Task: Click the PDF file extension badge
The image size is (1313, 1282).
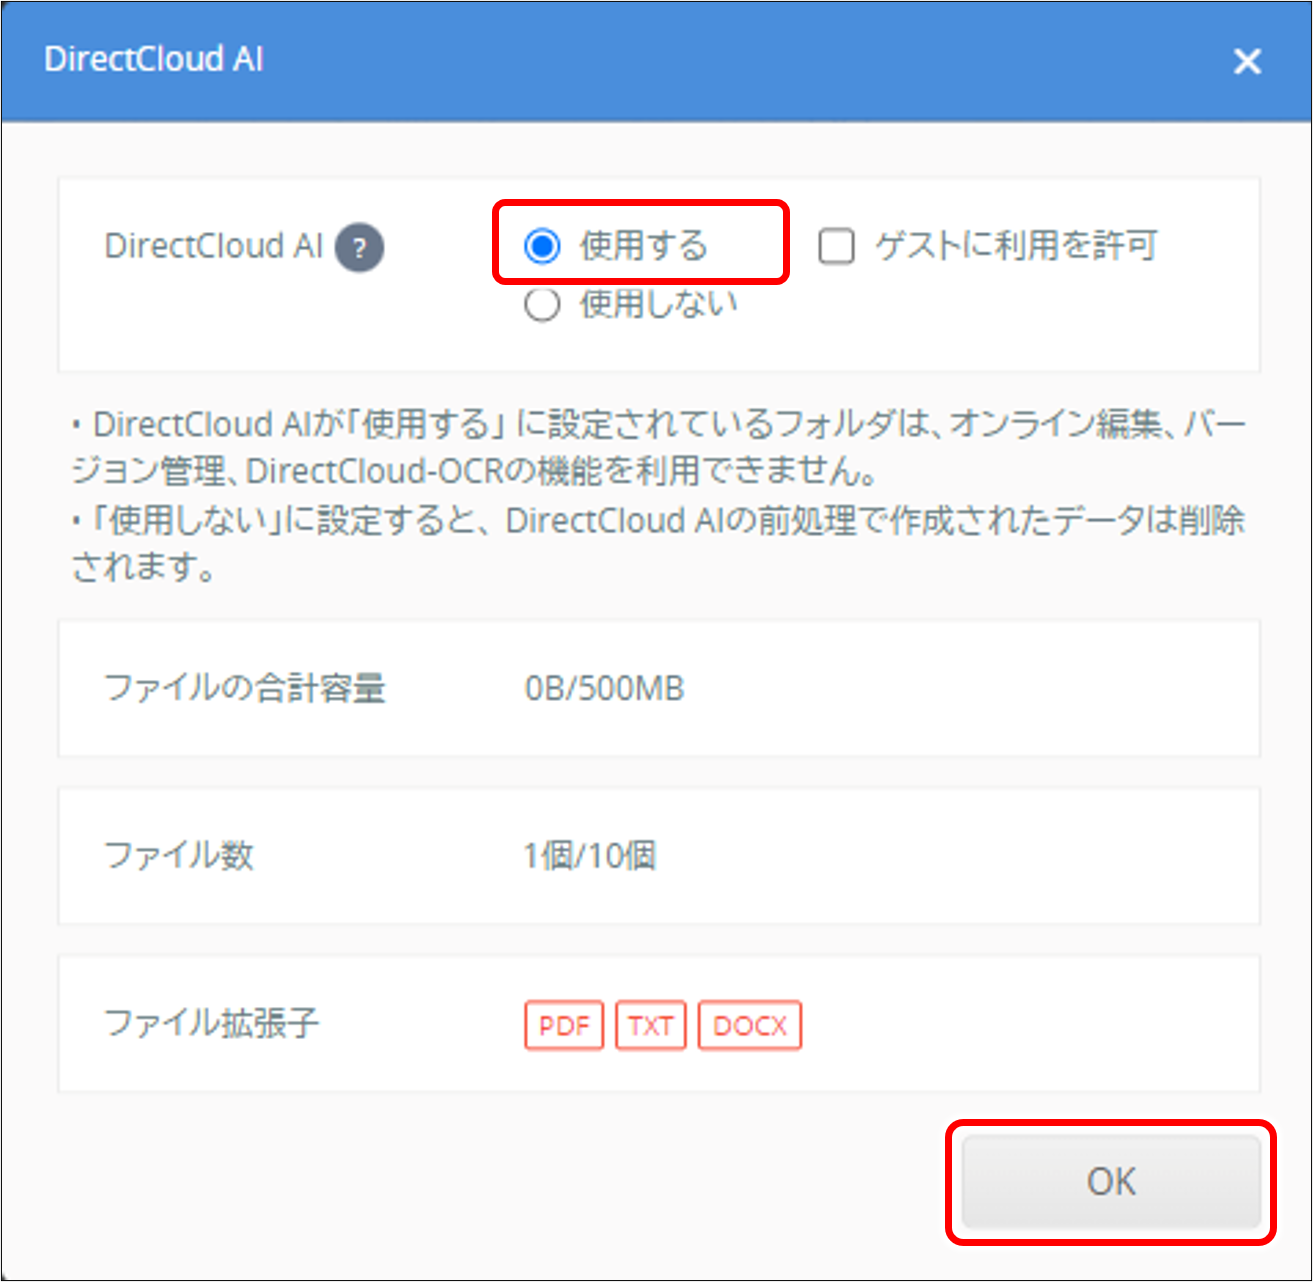Action: click(x=563, y=1025)
